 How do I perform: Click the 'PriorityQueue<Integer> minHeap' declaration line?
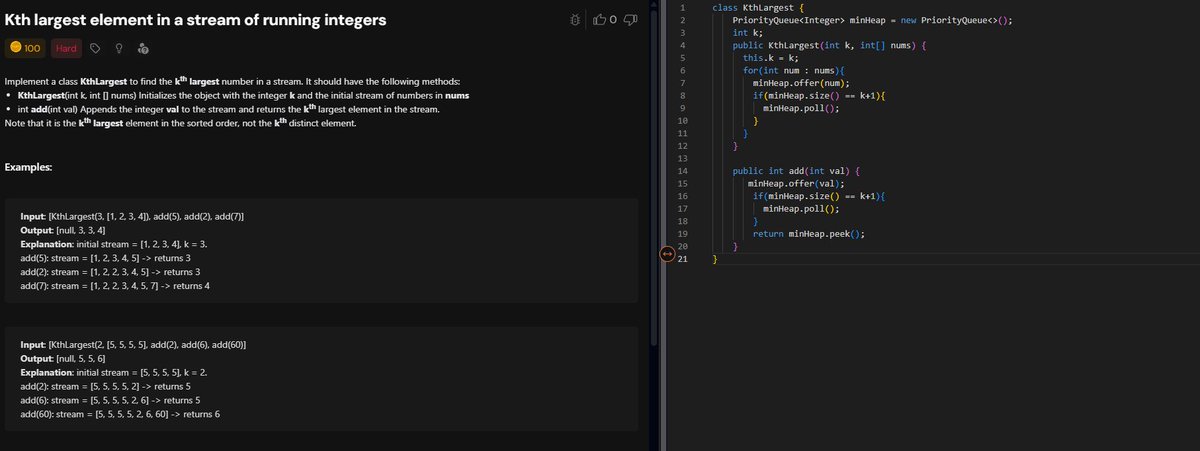point(873,20)
